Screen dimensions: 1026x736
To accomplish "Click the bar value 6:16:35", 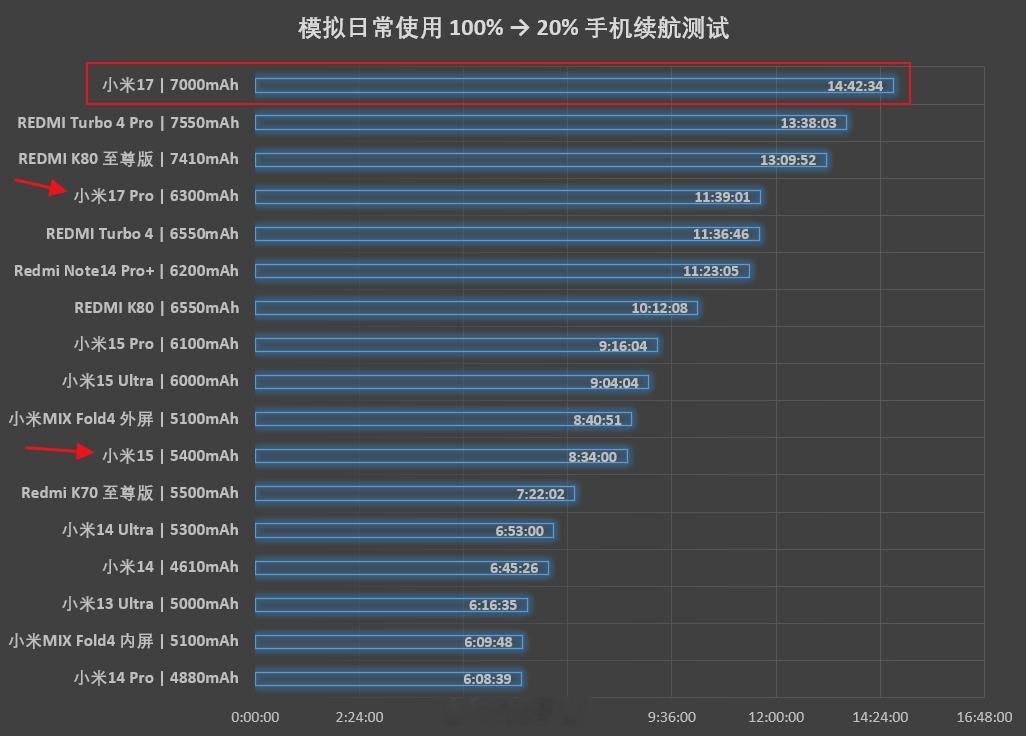I will (x=493, y=605).
